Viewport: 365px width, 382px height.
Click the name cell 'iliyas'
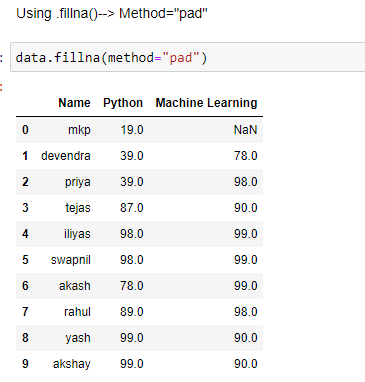[x=77, y=234]
